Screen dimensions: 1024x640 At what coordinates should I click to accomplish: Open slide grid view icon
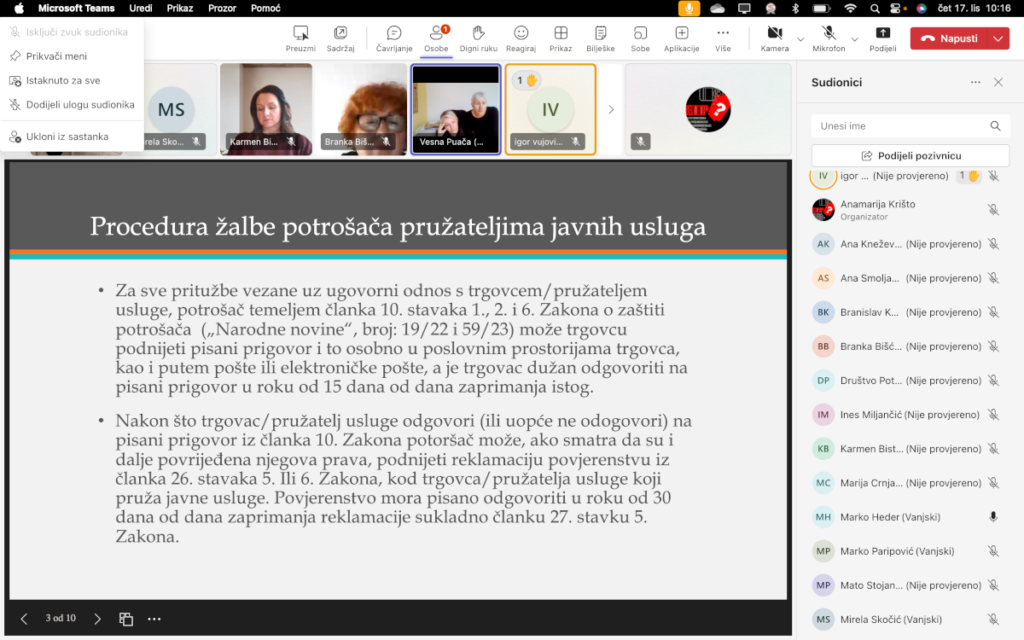[x=126, y=619]
